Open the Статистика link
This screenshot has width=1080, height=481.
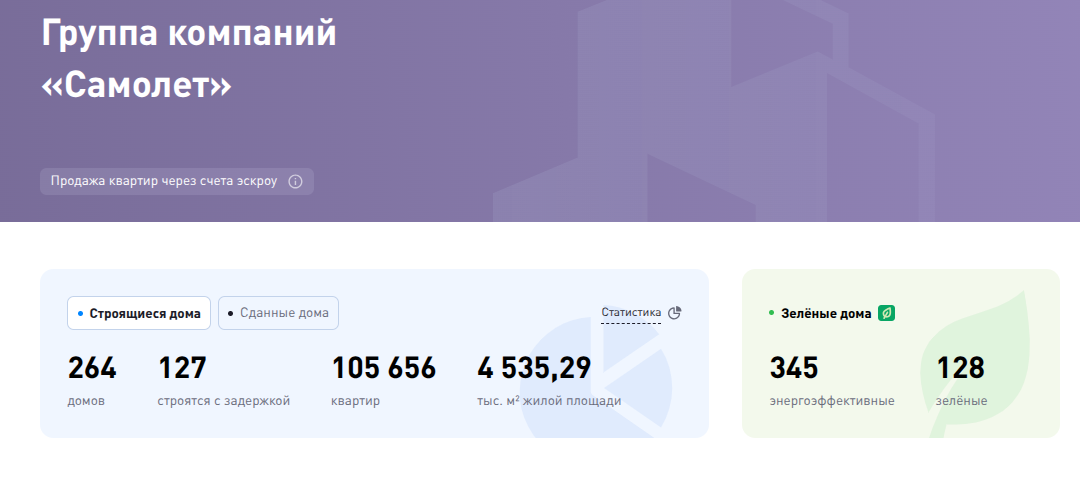point(631,313)
